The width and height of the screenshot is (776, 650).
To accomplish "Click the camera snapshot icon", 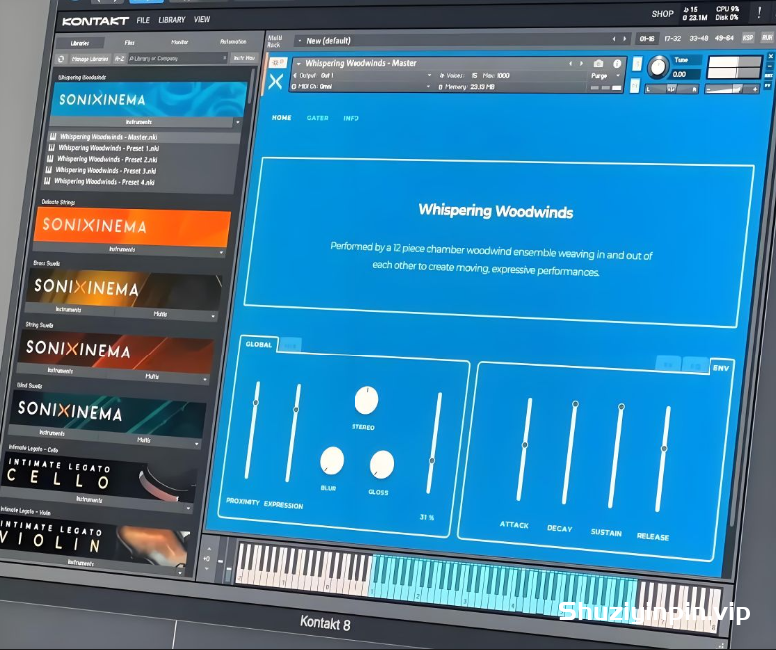I will [598, 64].
